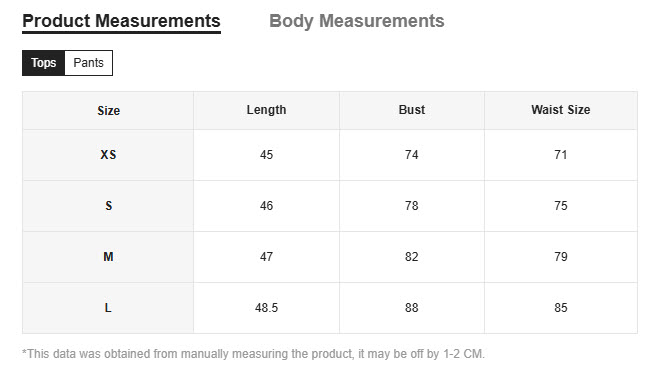Screen dimensions: 652x369
Task: Select the Tops size chart
Action: pos(44,63)
